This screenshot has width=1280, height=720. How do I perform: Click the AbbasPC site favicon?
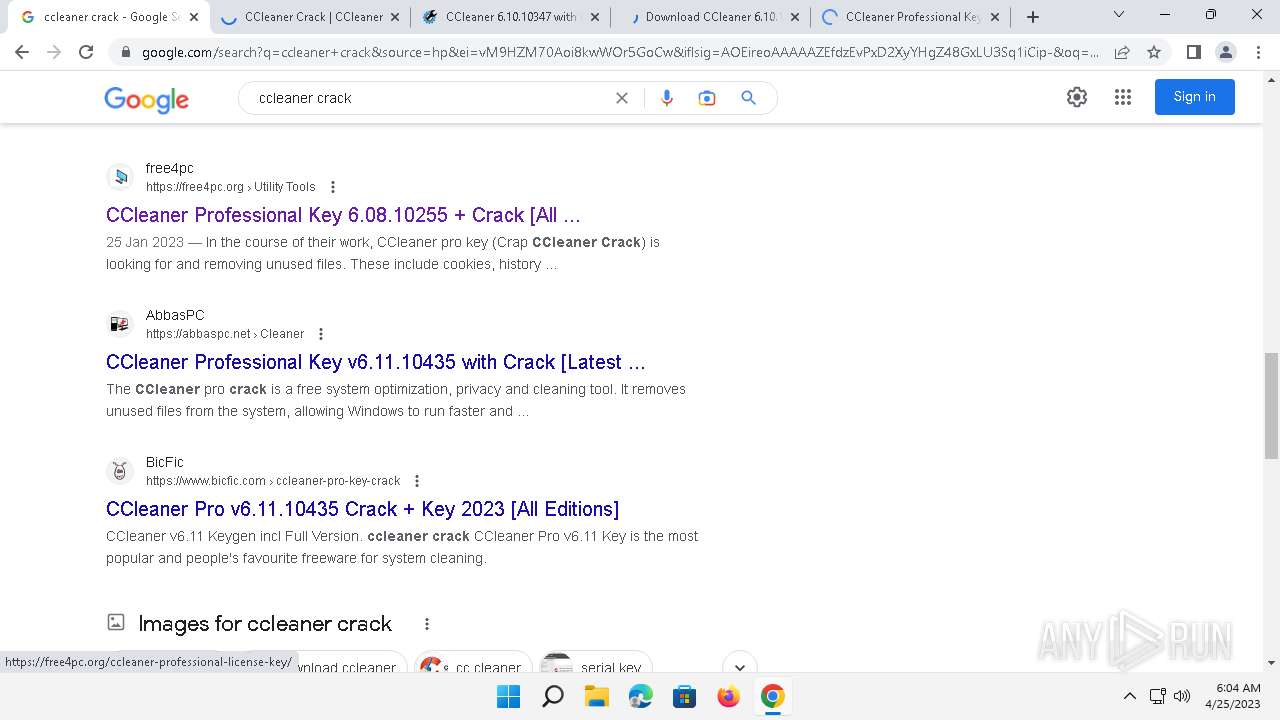click(x=120, y=324)
